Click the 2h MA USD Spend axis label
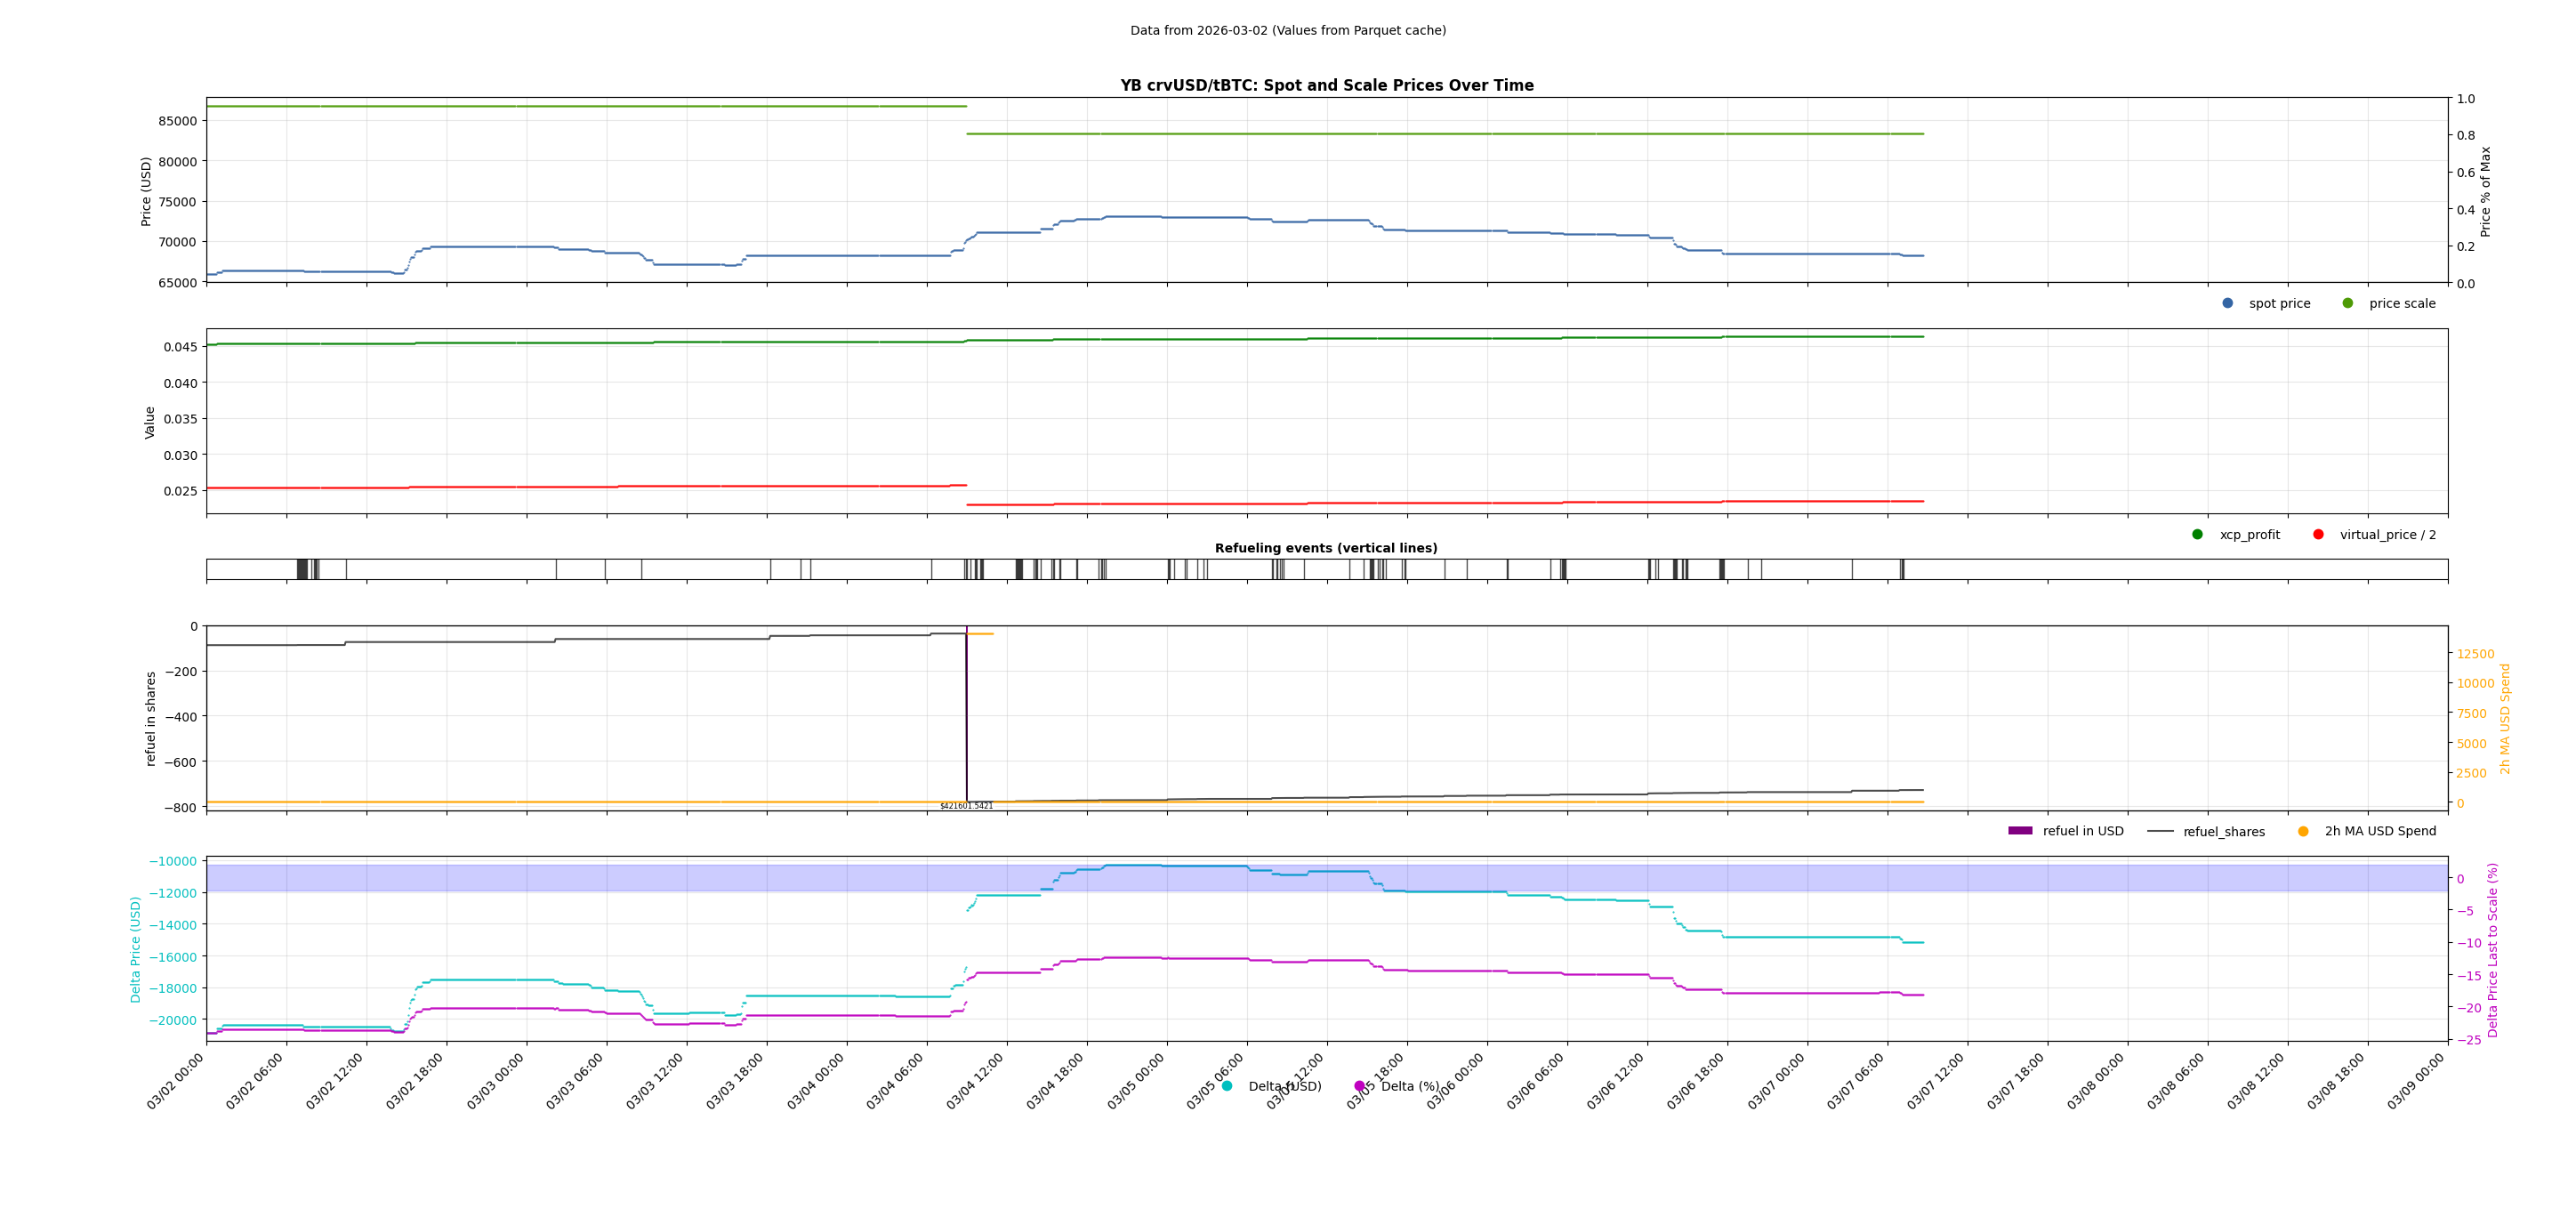 [x=2505, y=719]
